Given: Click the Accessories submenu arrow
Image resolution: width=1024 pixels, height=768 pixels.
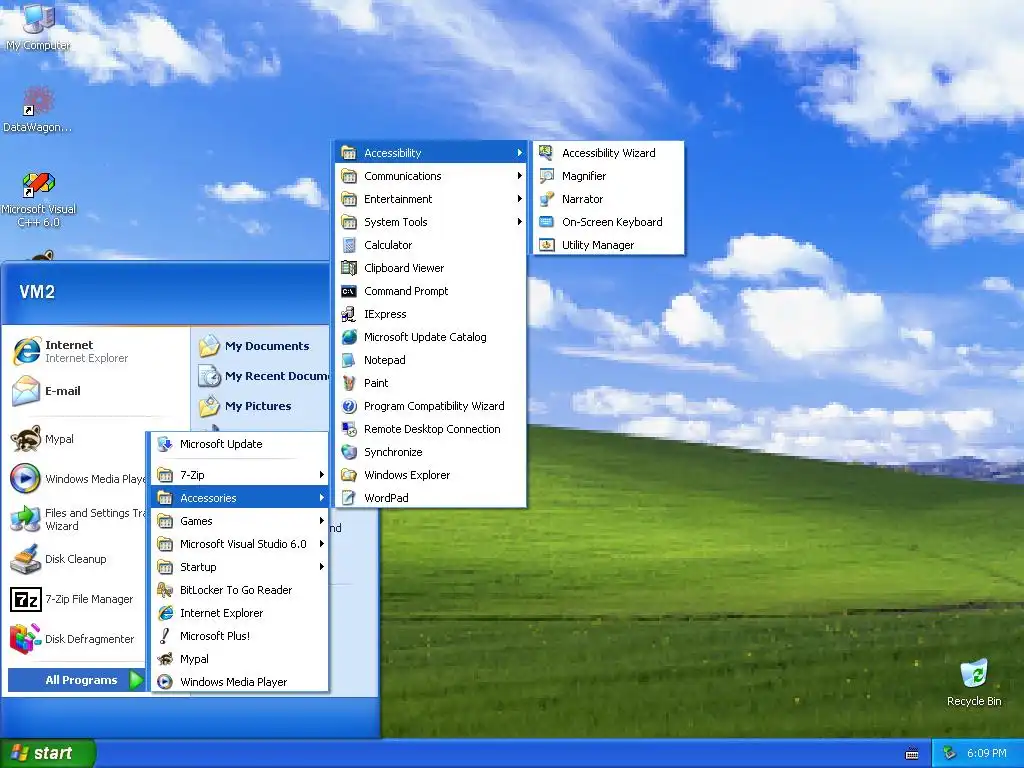Looking at the screenshot, I should pyautogui.click(x=321, y=498).
